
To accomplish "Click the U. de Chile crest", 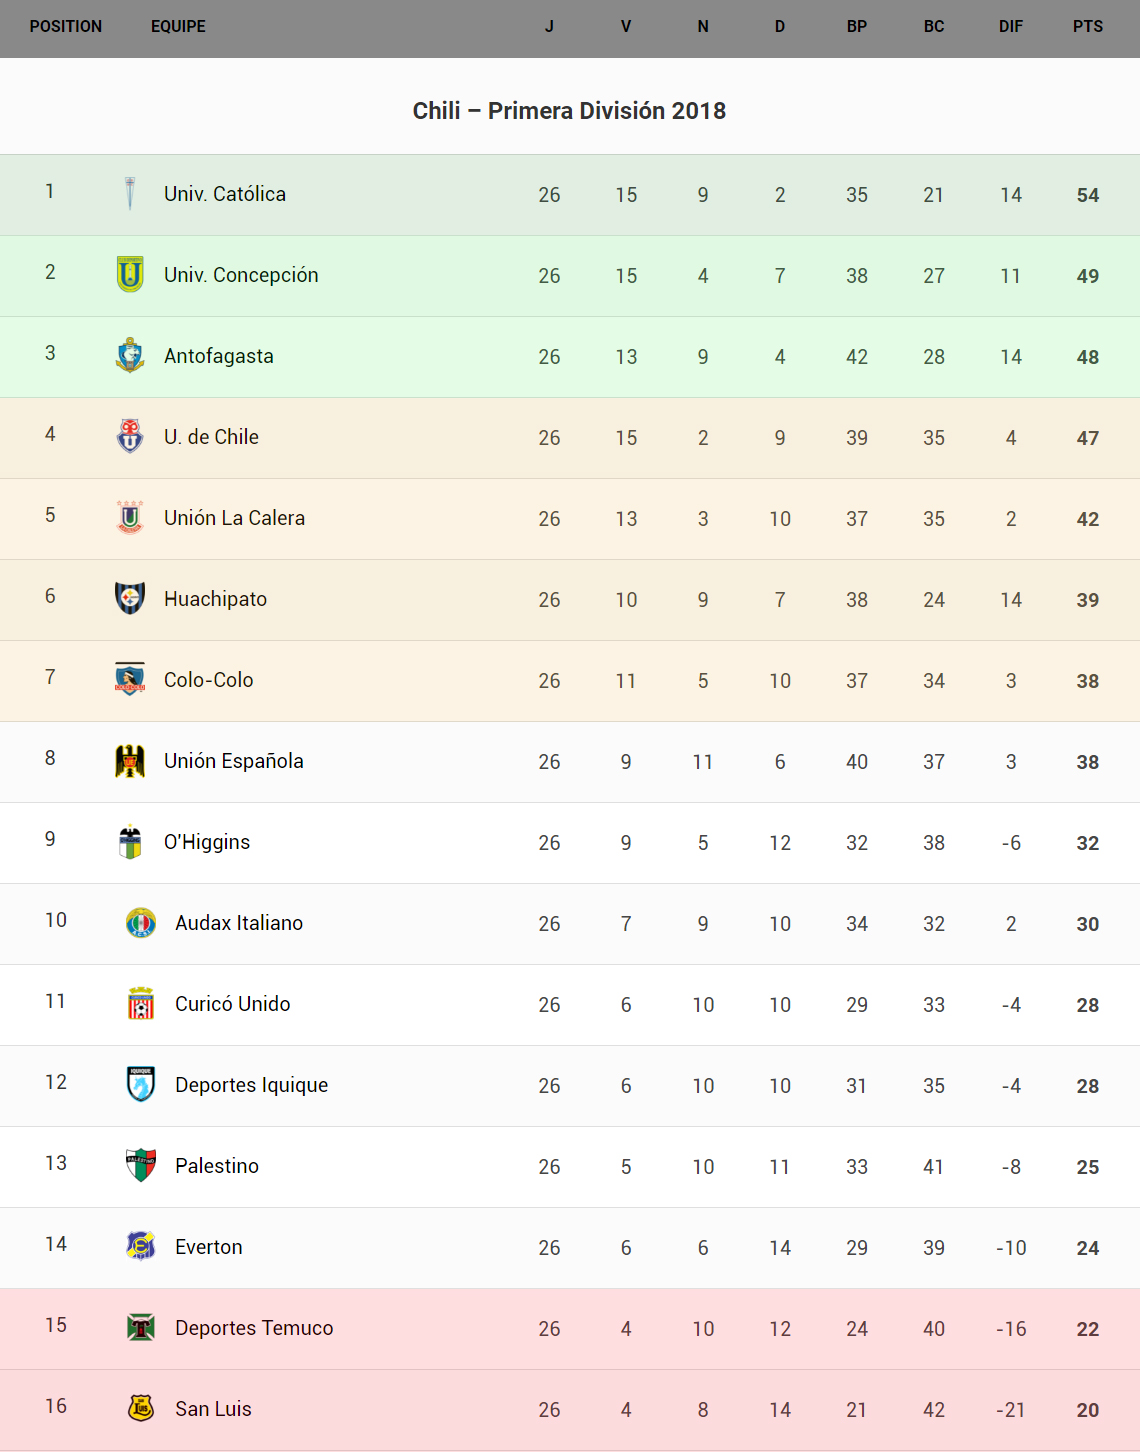I will pyautogui.click(x=130, y=437).
